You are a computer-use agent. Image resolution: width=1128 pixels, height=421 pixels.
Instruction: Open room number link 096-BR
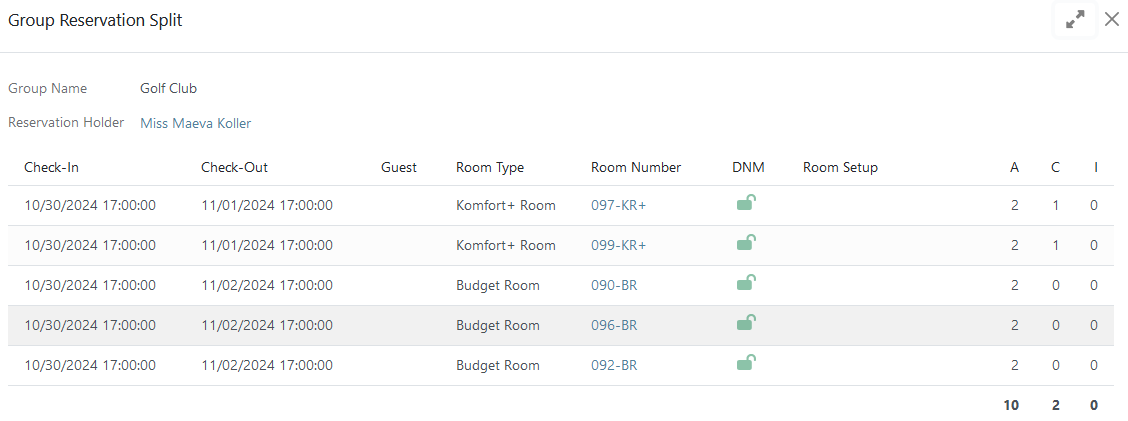coord(614,325)
